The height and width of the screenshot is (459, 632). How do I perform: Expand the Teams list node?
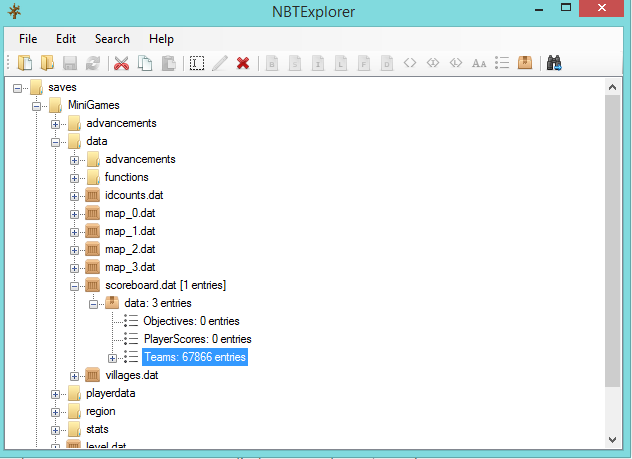(x=112, y=358)
